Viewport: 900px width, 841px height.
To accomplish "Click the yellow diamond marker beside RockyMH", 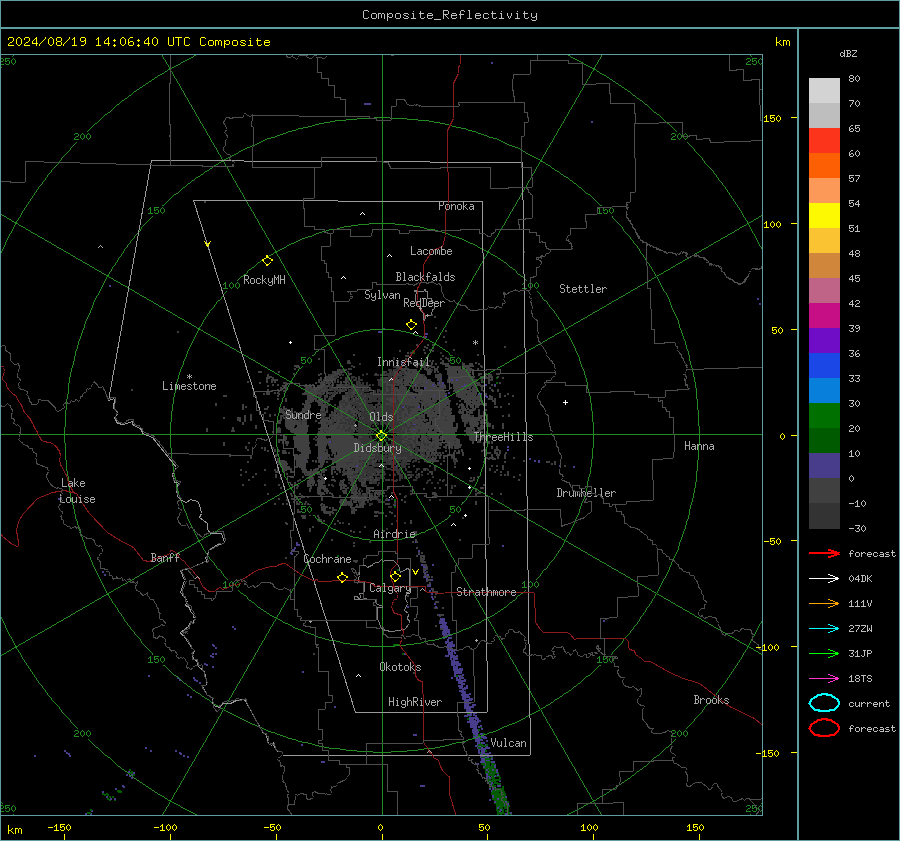I will (x=267, y=261).
